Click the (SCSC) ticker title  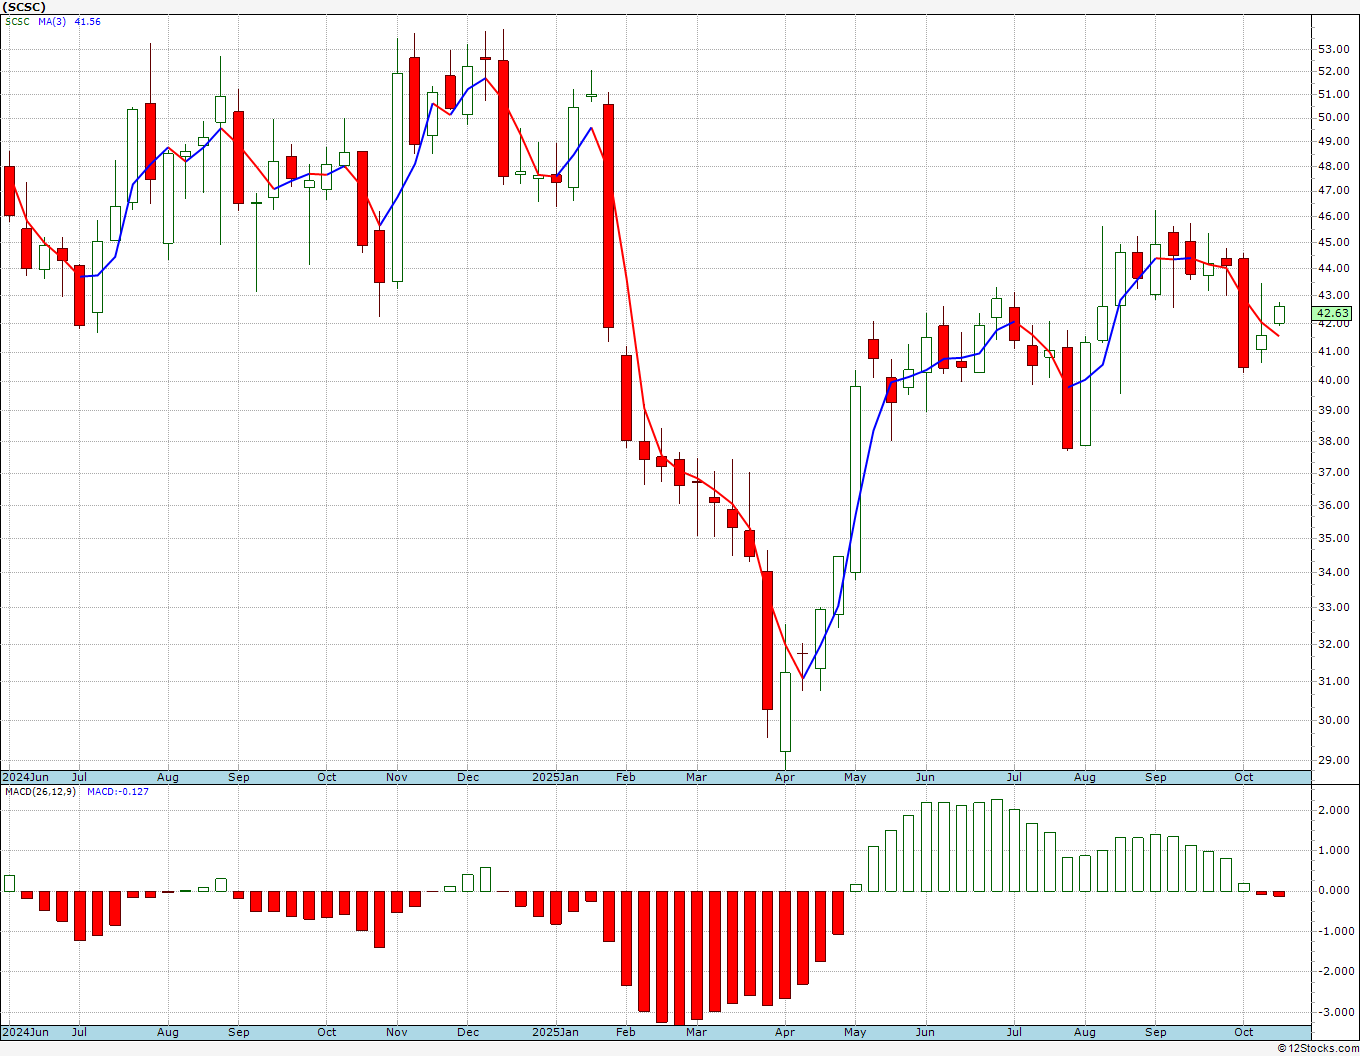[24, 7]
